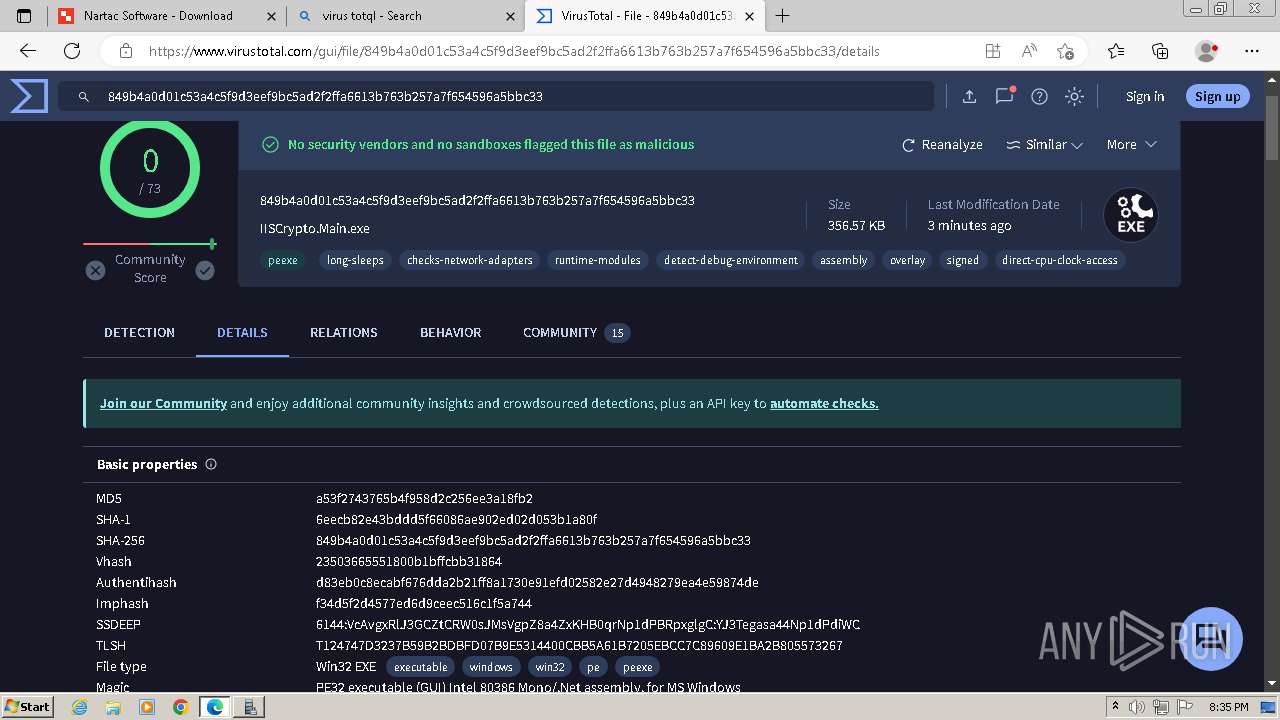Viewport: 1280px width, 720px height.
Task: Click the checks-network-adapters tag
Action: click(x=470, y=260)
